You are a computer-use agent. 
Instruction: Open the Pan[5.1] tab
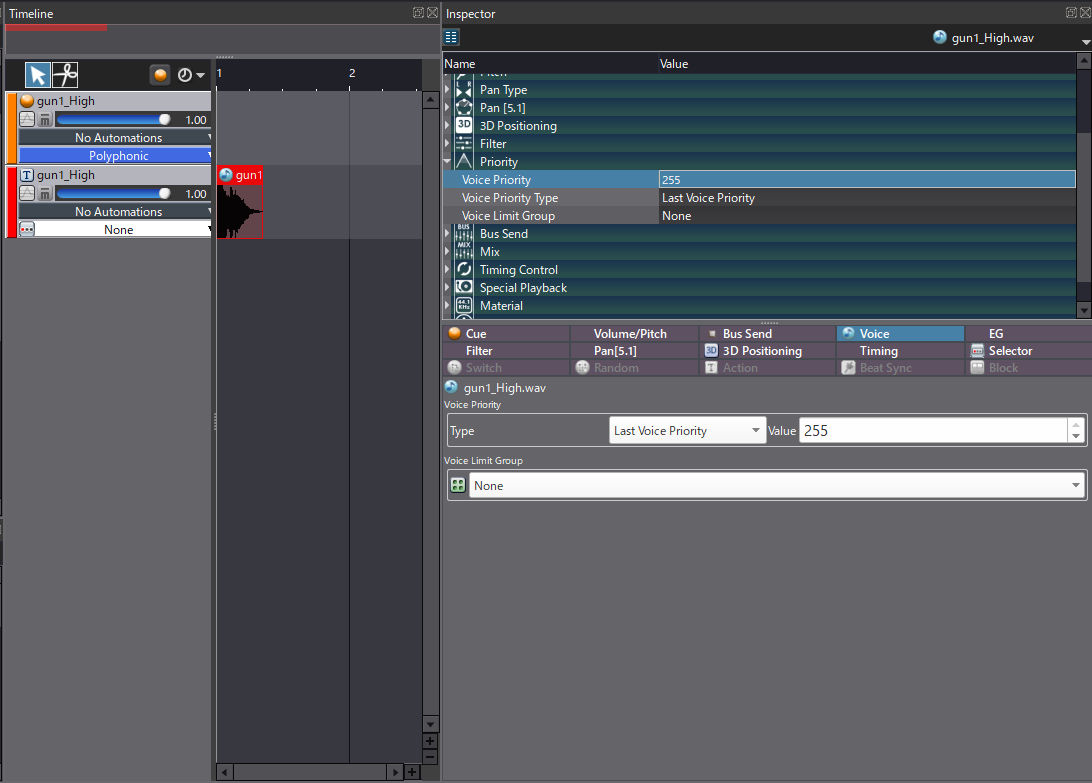[634, 350]
